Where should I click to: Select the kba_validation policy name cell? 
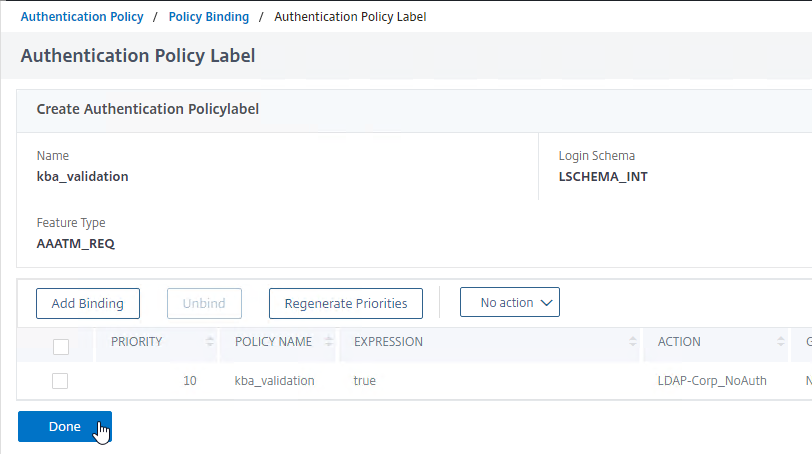[x=274, y=380]
